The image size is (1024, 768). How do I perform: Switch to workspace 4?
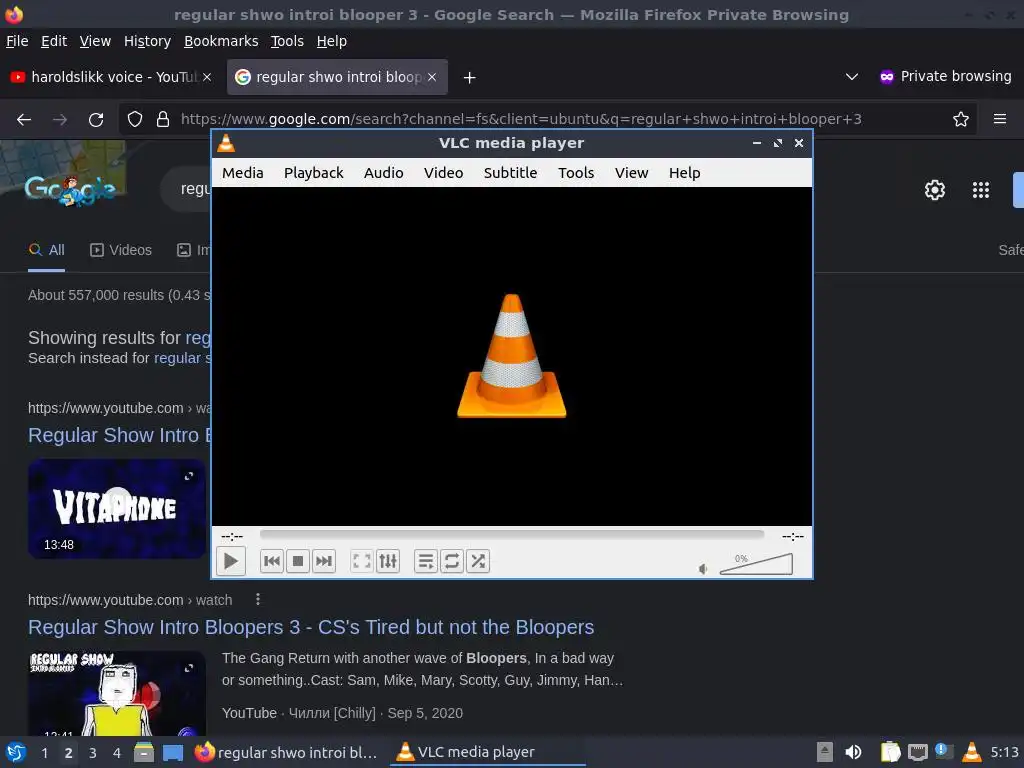click(x=117, y=753)
